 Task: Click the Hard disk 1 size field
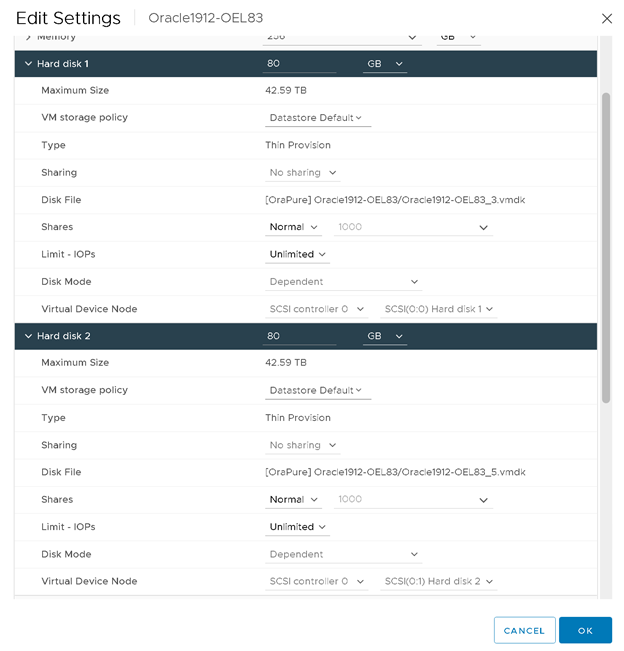pyautogui.click(x=299, y=64)
